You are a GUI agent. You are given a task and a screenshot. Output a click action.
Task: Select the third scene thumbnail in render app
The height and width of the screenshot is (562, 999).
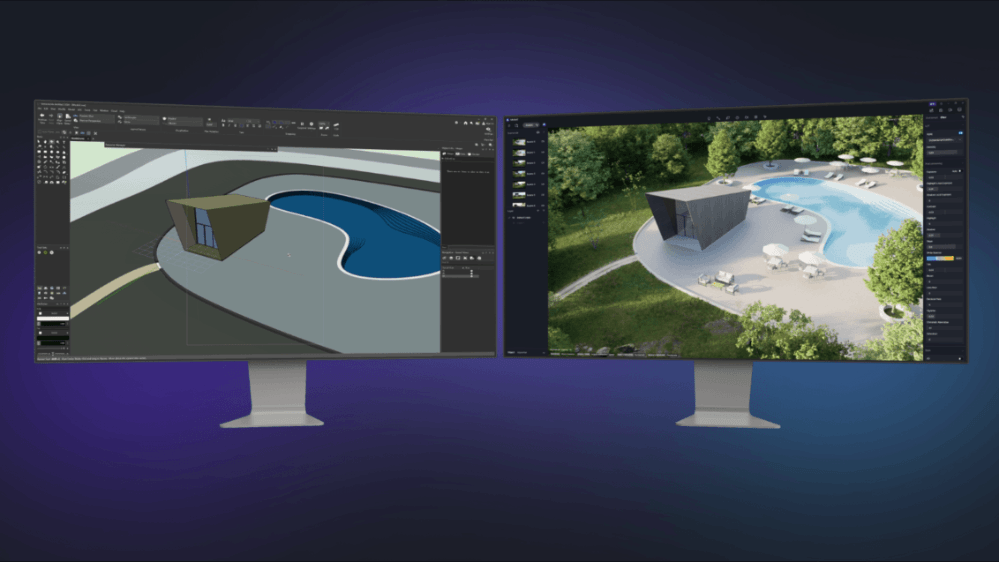coord(519,163)
